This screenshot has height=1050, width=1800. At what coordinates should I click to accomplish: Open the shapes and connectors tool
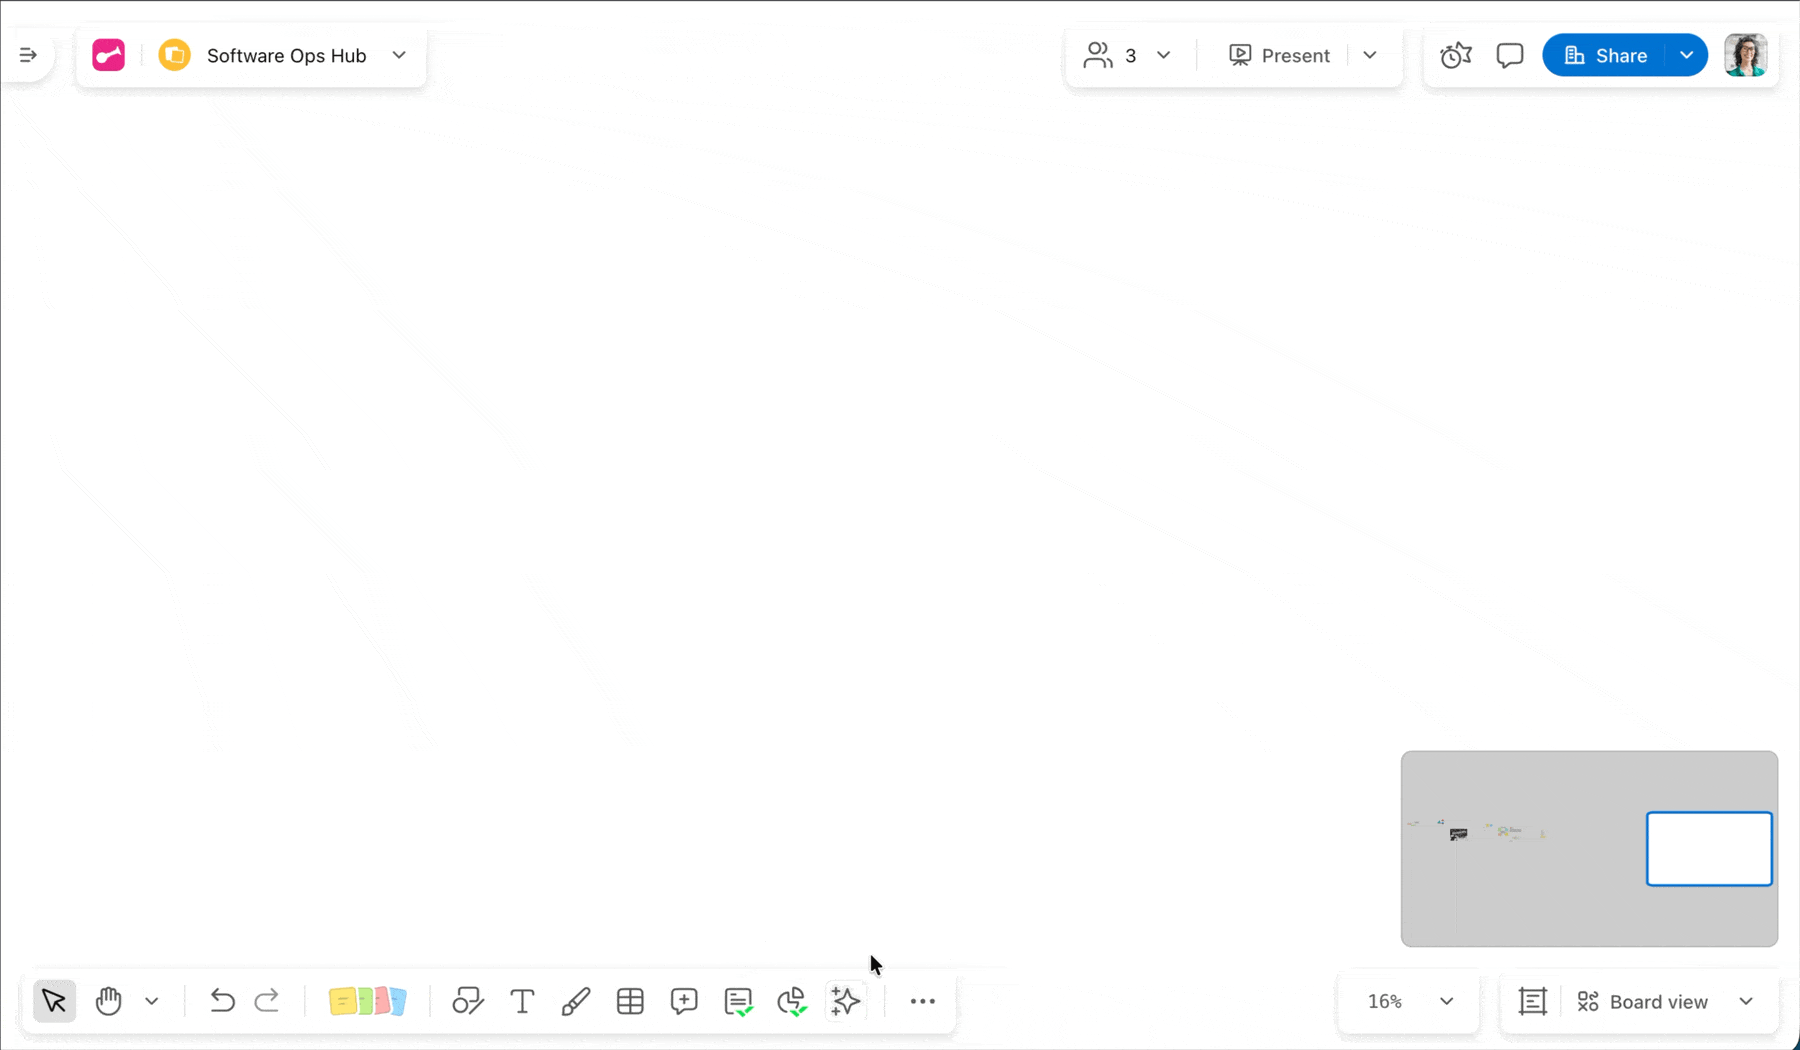point(468,1001)
